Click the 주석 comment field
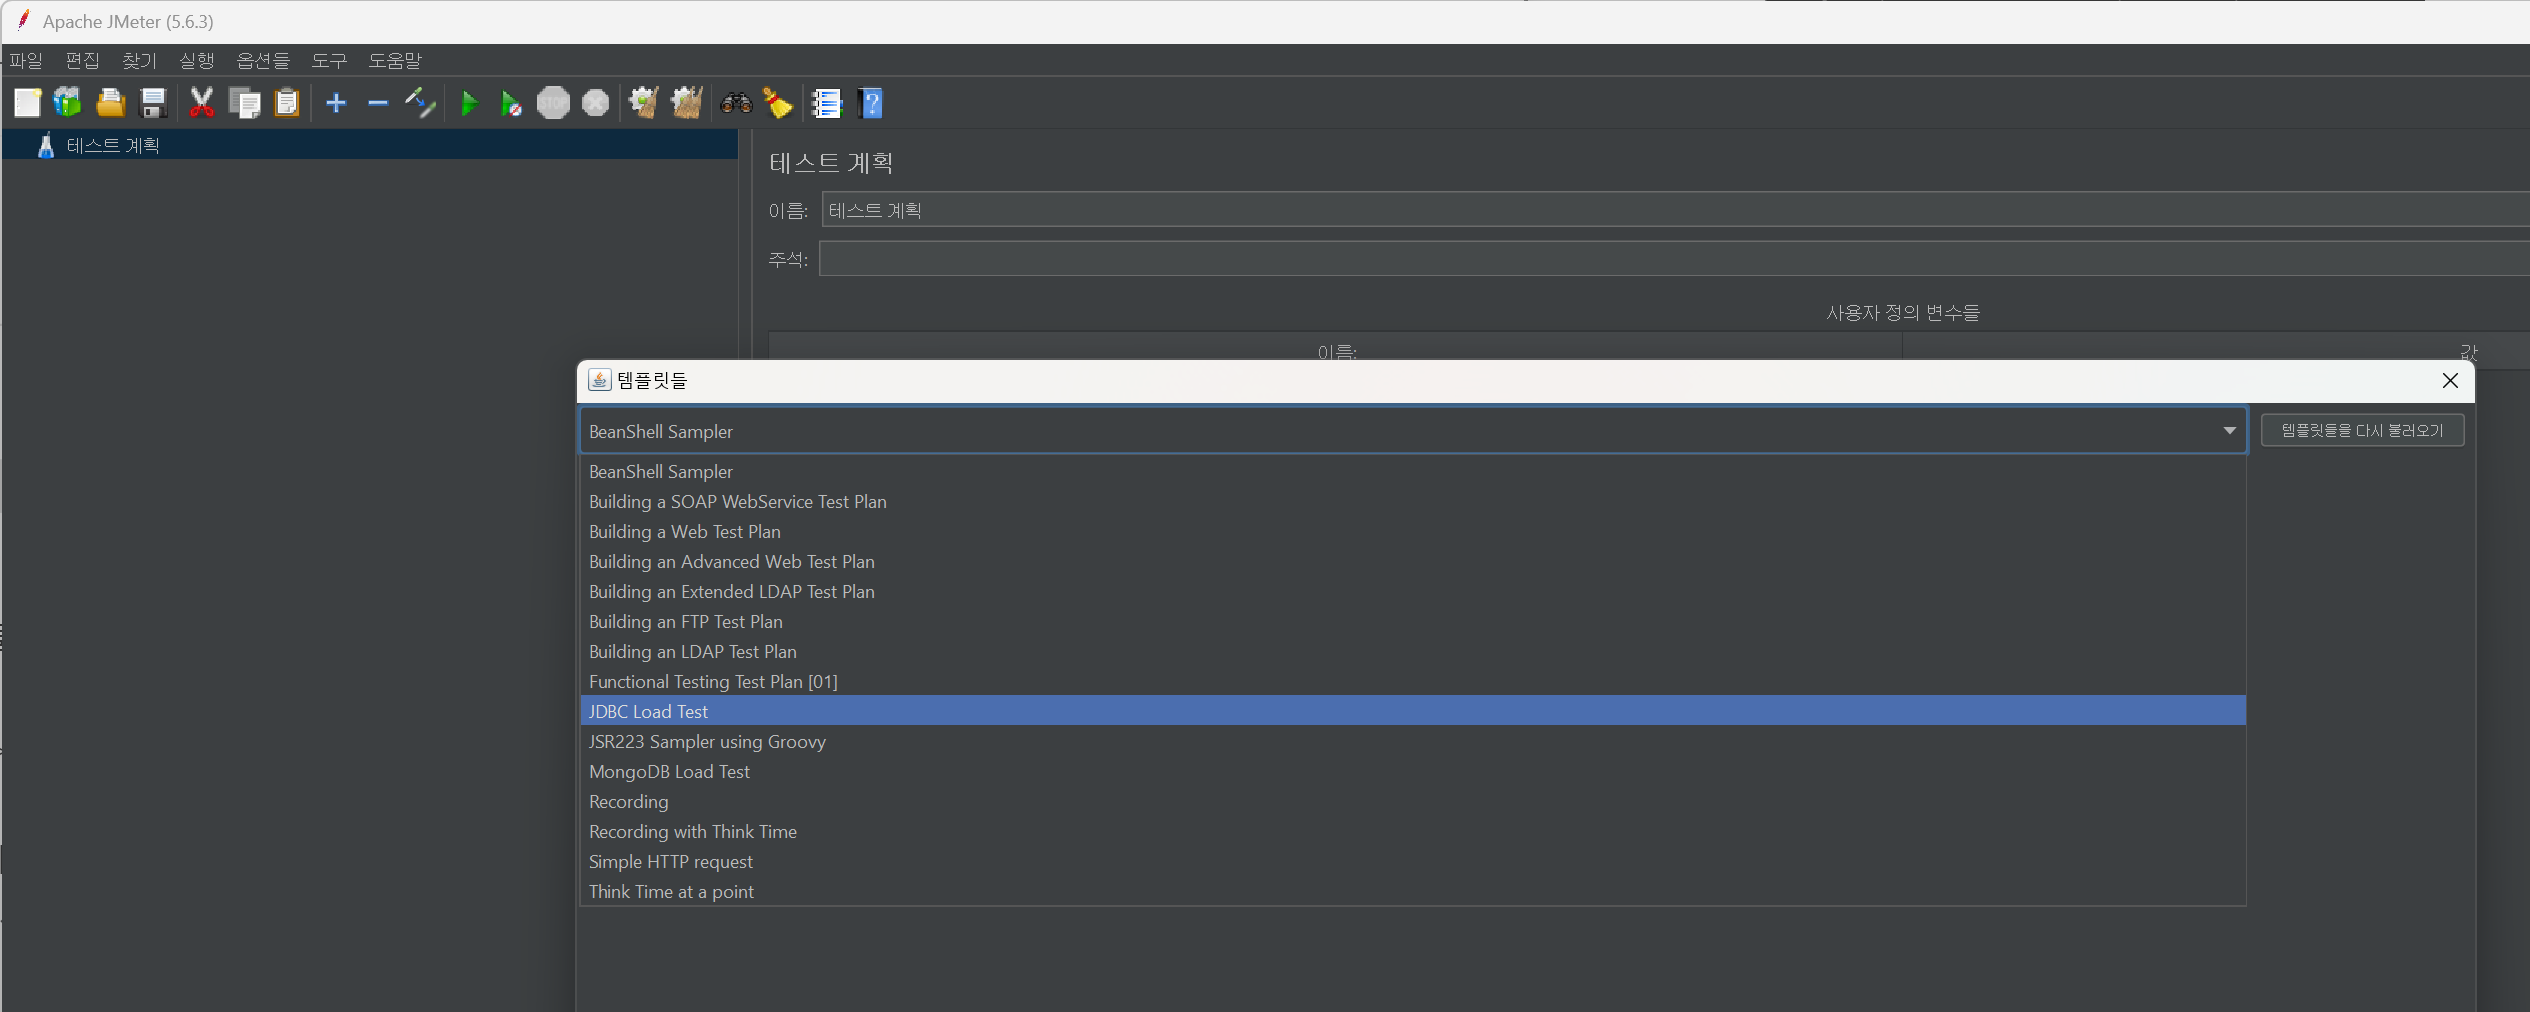This screenshot has height=1012, width=2530. click(x=1675, y=259)
